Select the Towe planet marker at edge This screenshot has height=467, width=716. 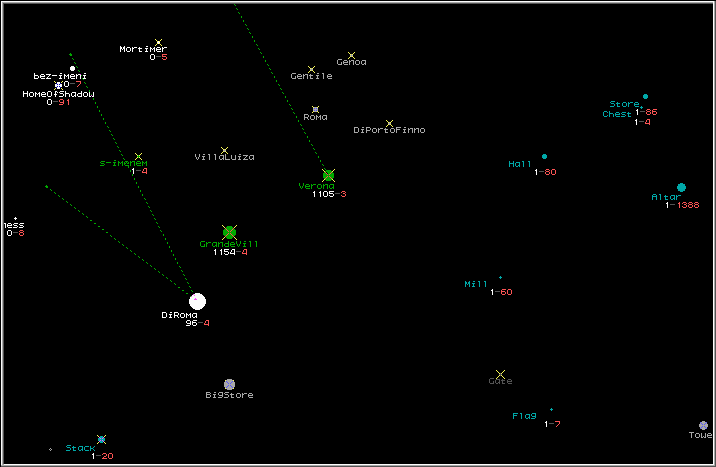(703, 425)
